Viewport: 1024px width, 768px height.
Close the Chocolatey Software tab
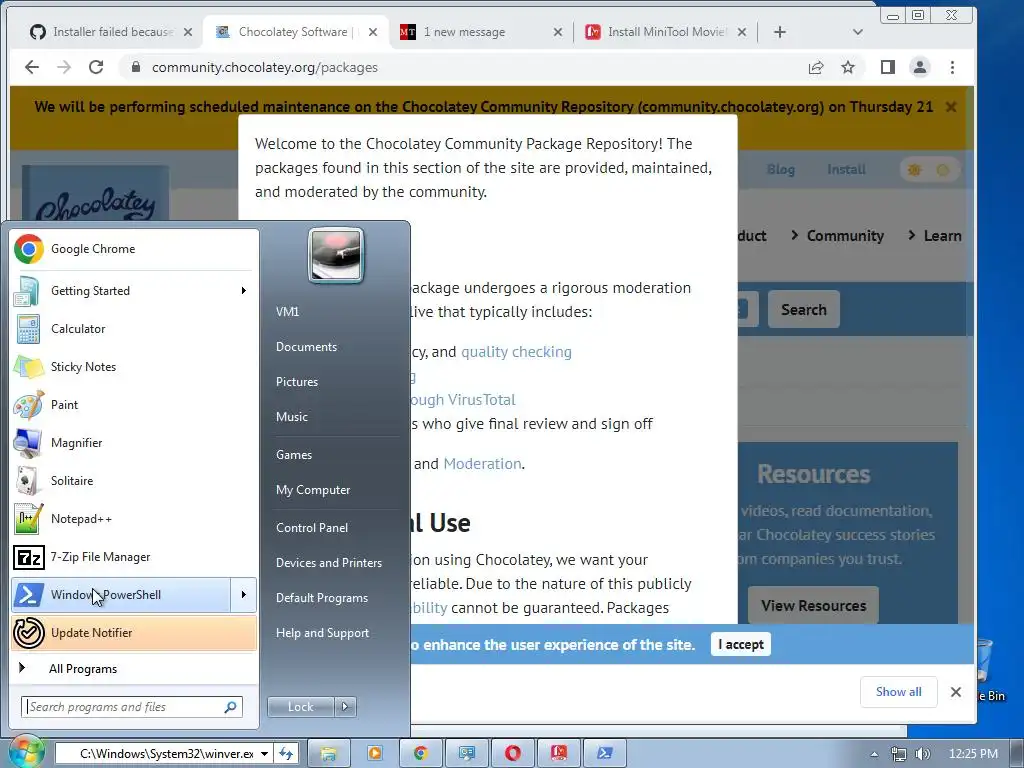[x=373, y=32]
